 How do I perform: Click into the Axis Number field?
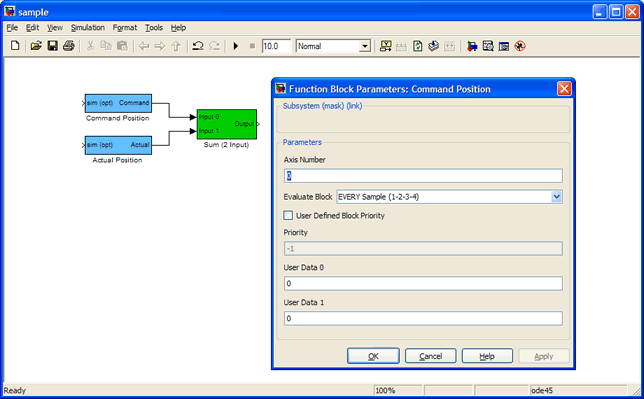pos(423,176)
